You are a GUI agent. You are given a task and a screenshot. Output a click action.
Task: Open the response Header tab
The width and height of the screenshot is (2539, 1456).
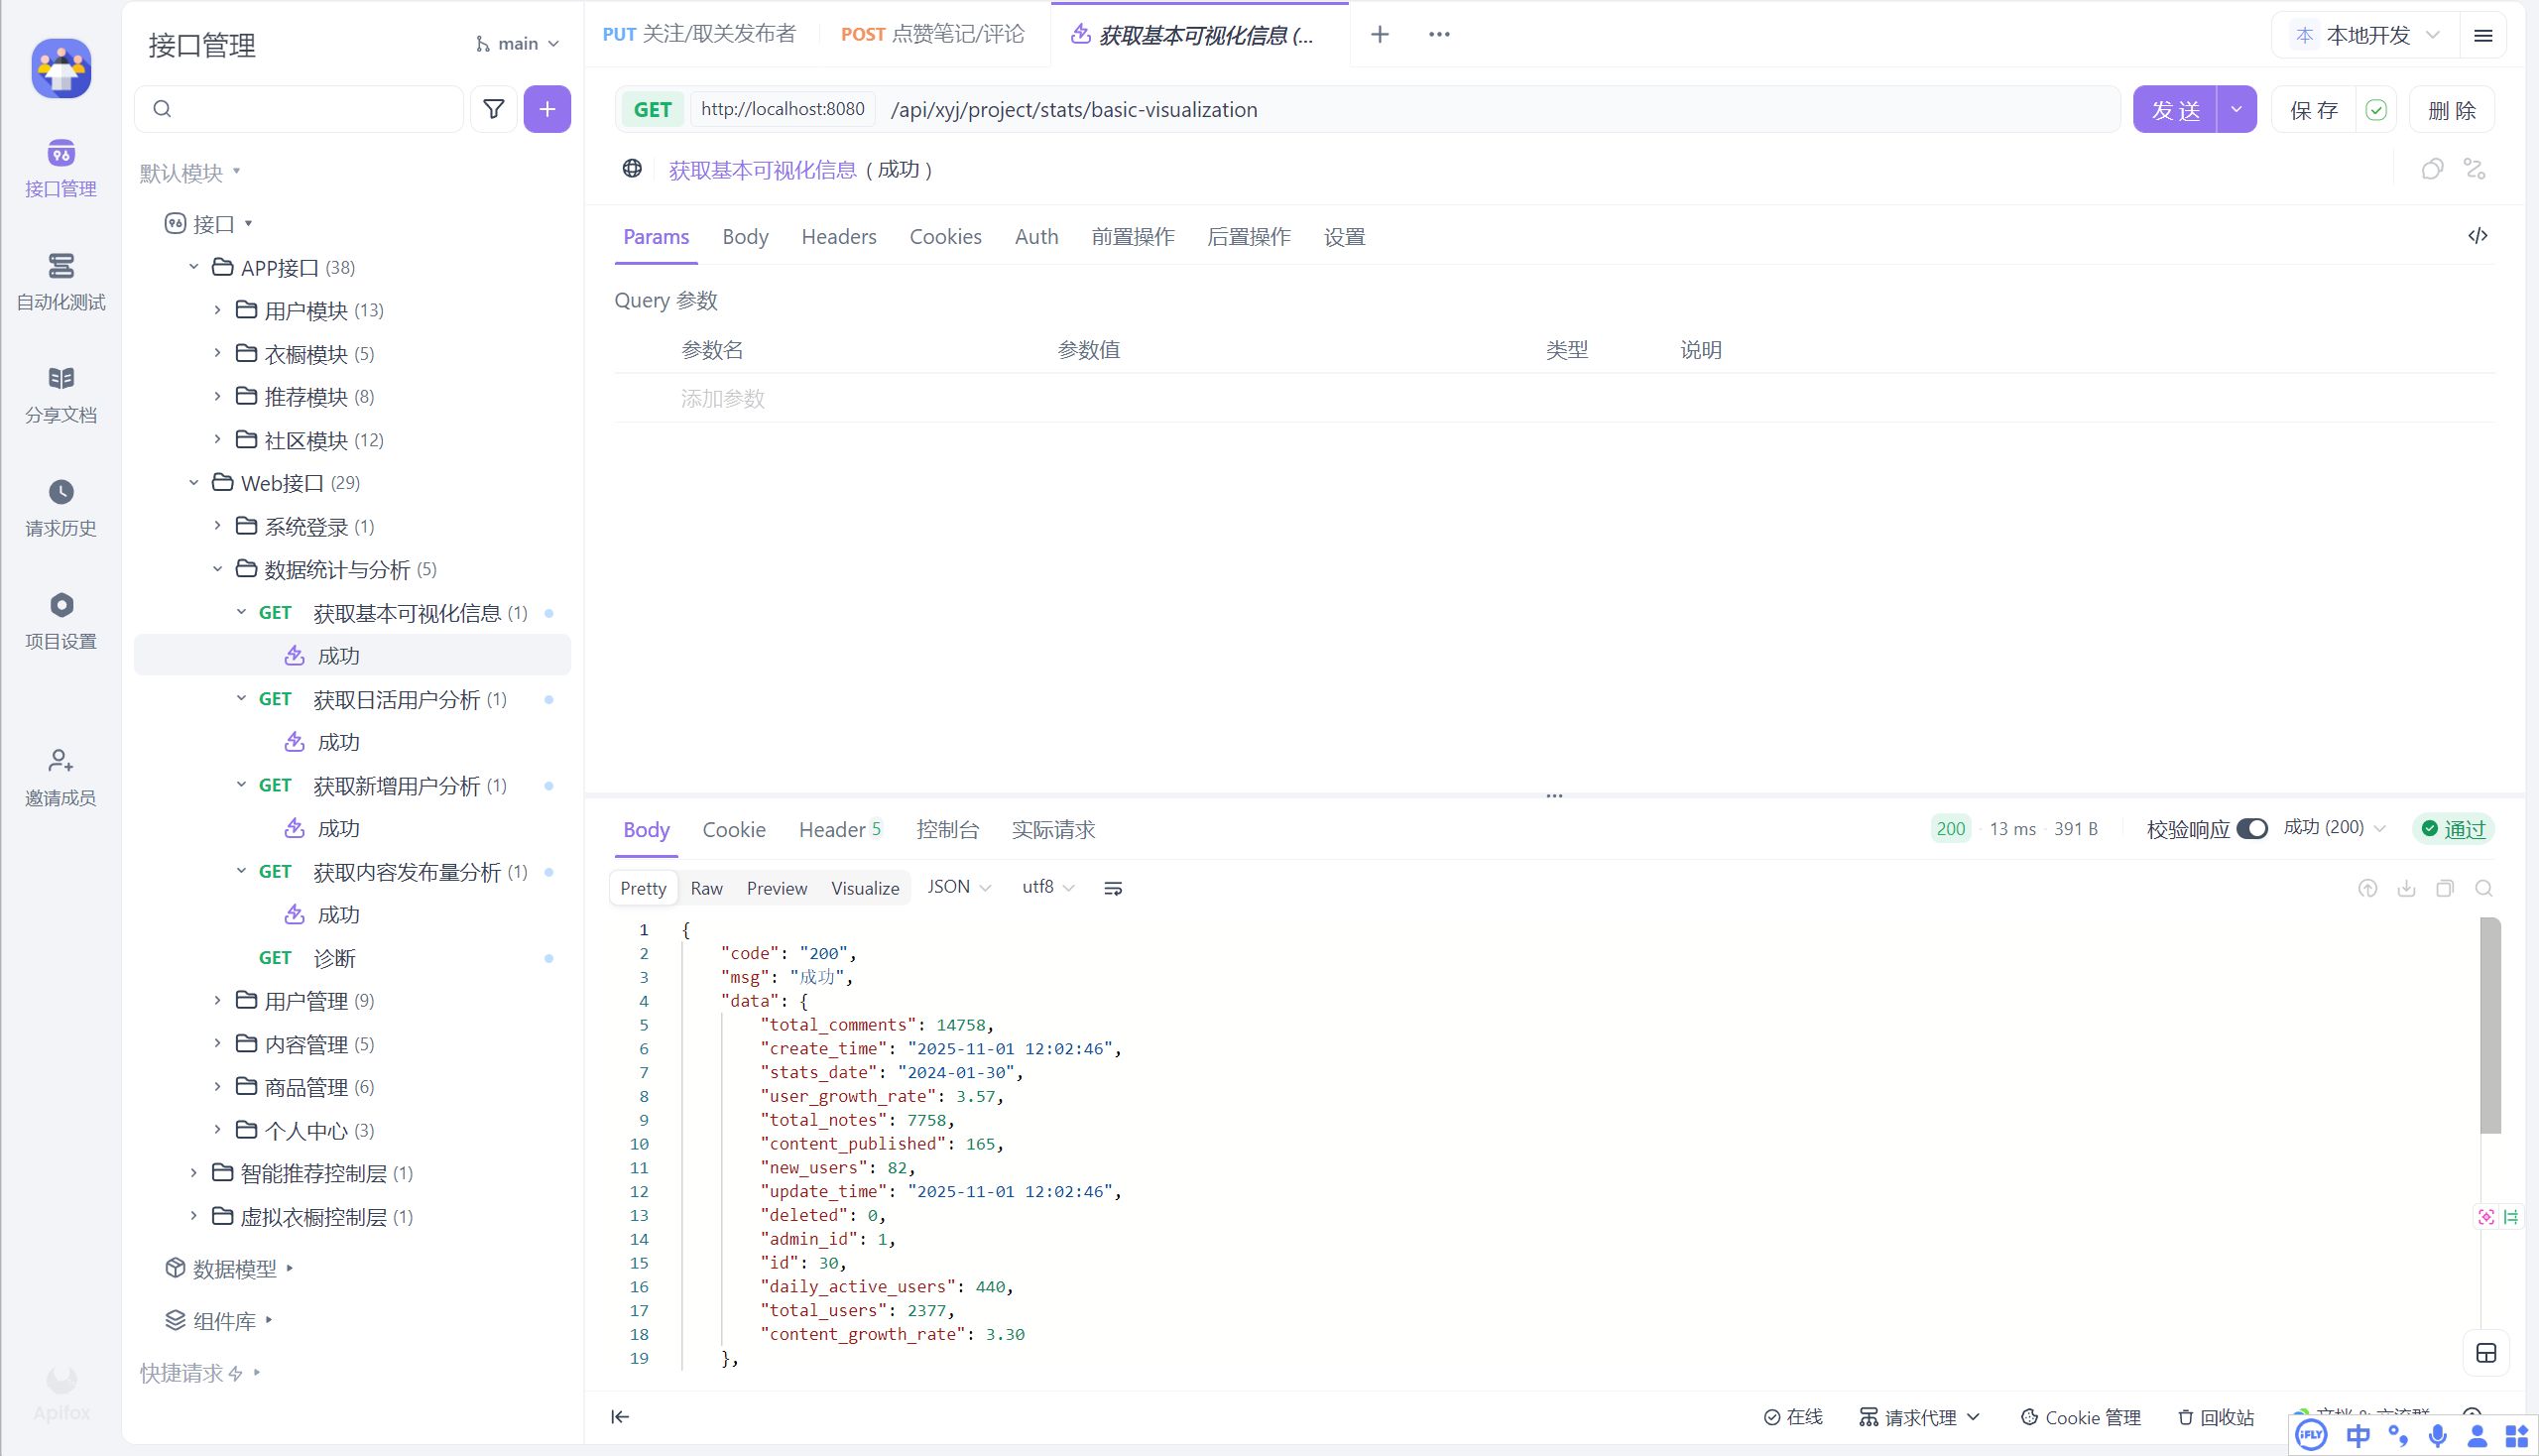(840, 829)
